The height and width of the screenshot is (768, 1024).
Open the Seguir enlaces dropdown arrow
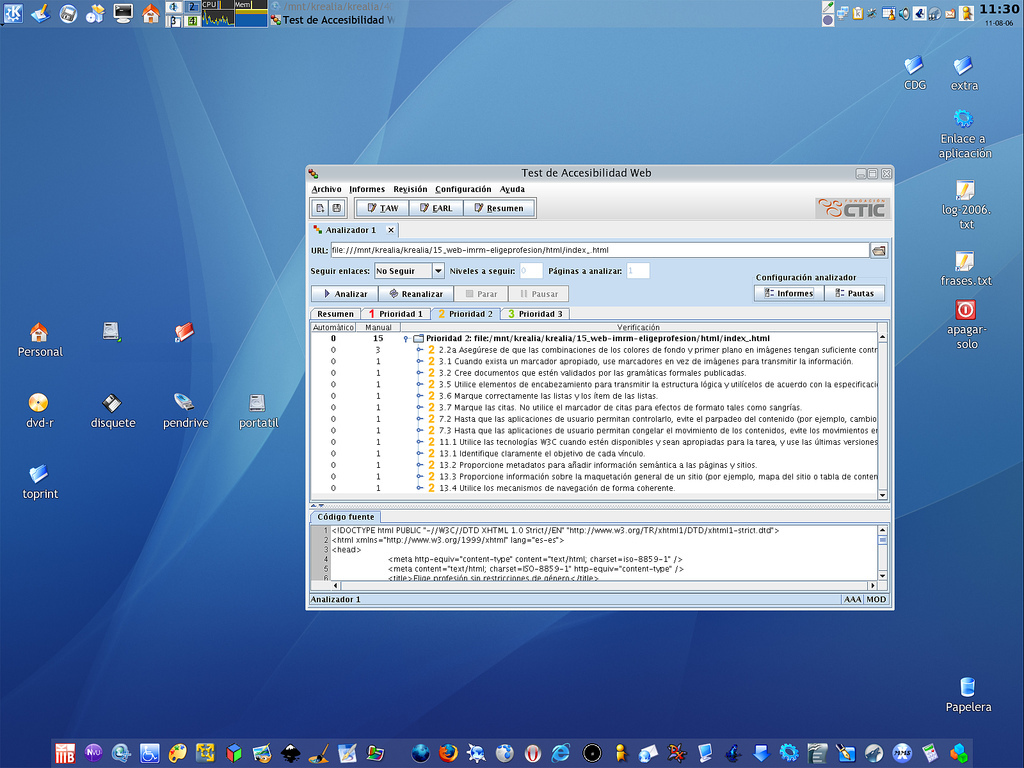438,270
